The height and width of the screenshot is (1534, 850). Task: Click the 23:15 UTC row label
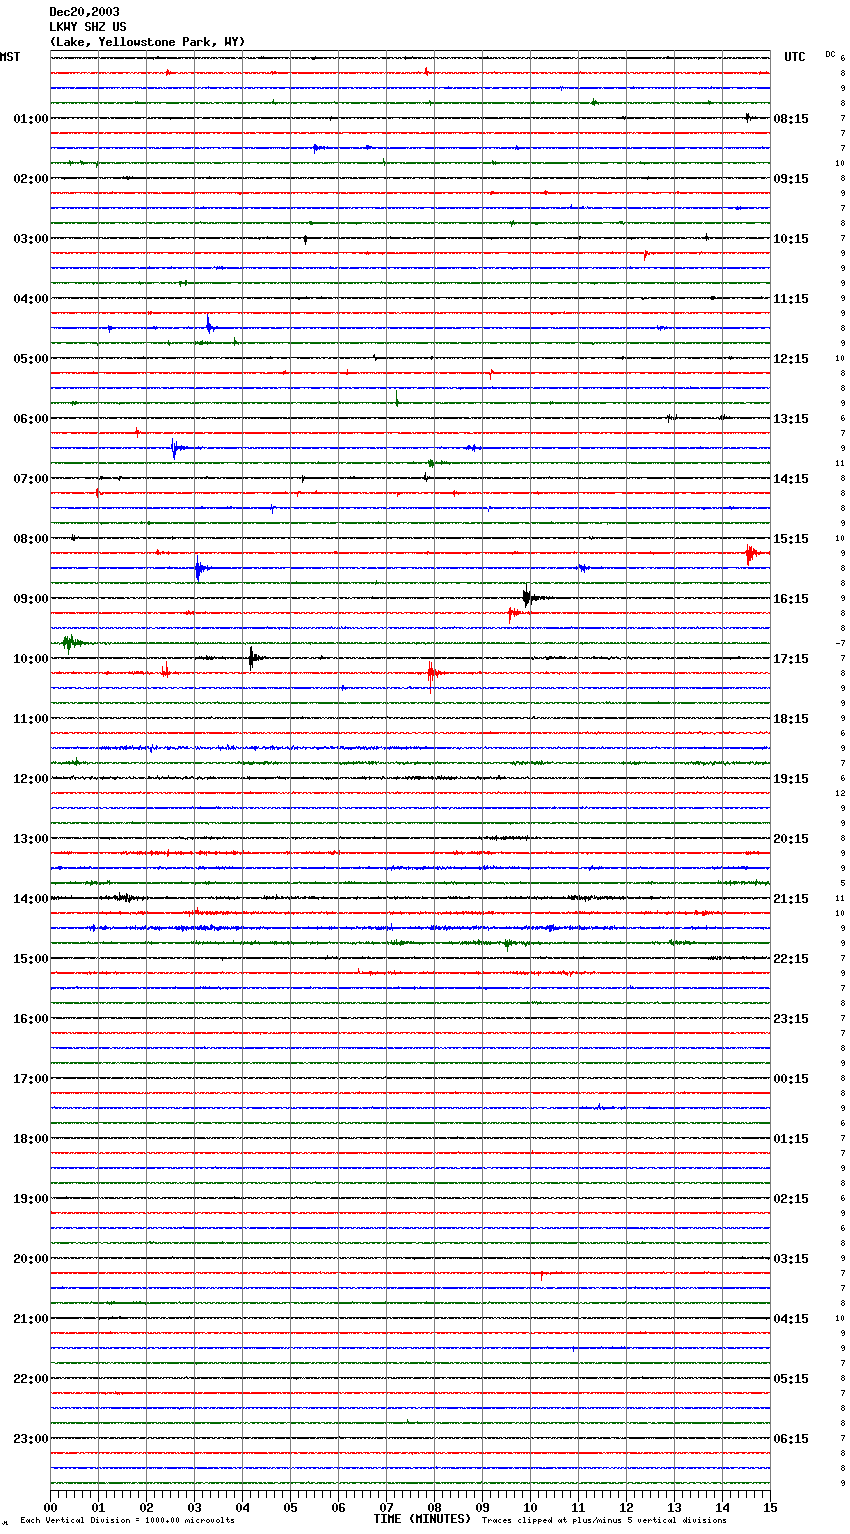tap(791, 1019)
